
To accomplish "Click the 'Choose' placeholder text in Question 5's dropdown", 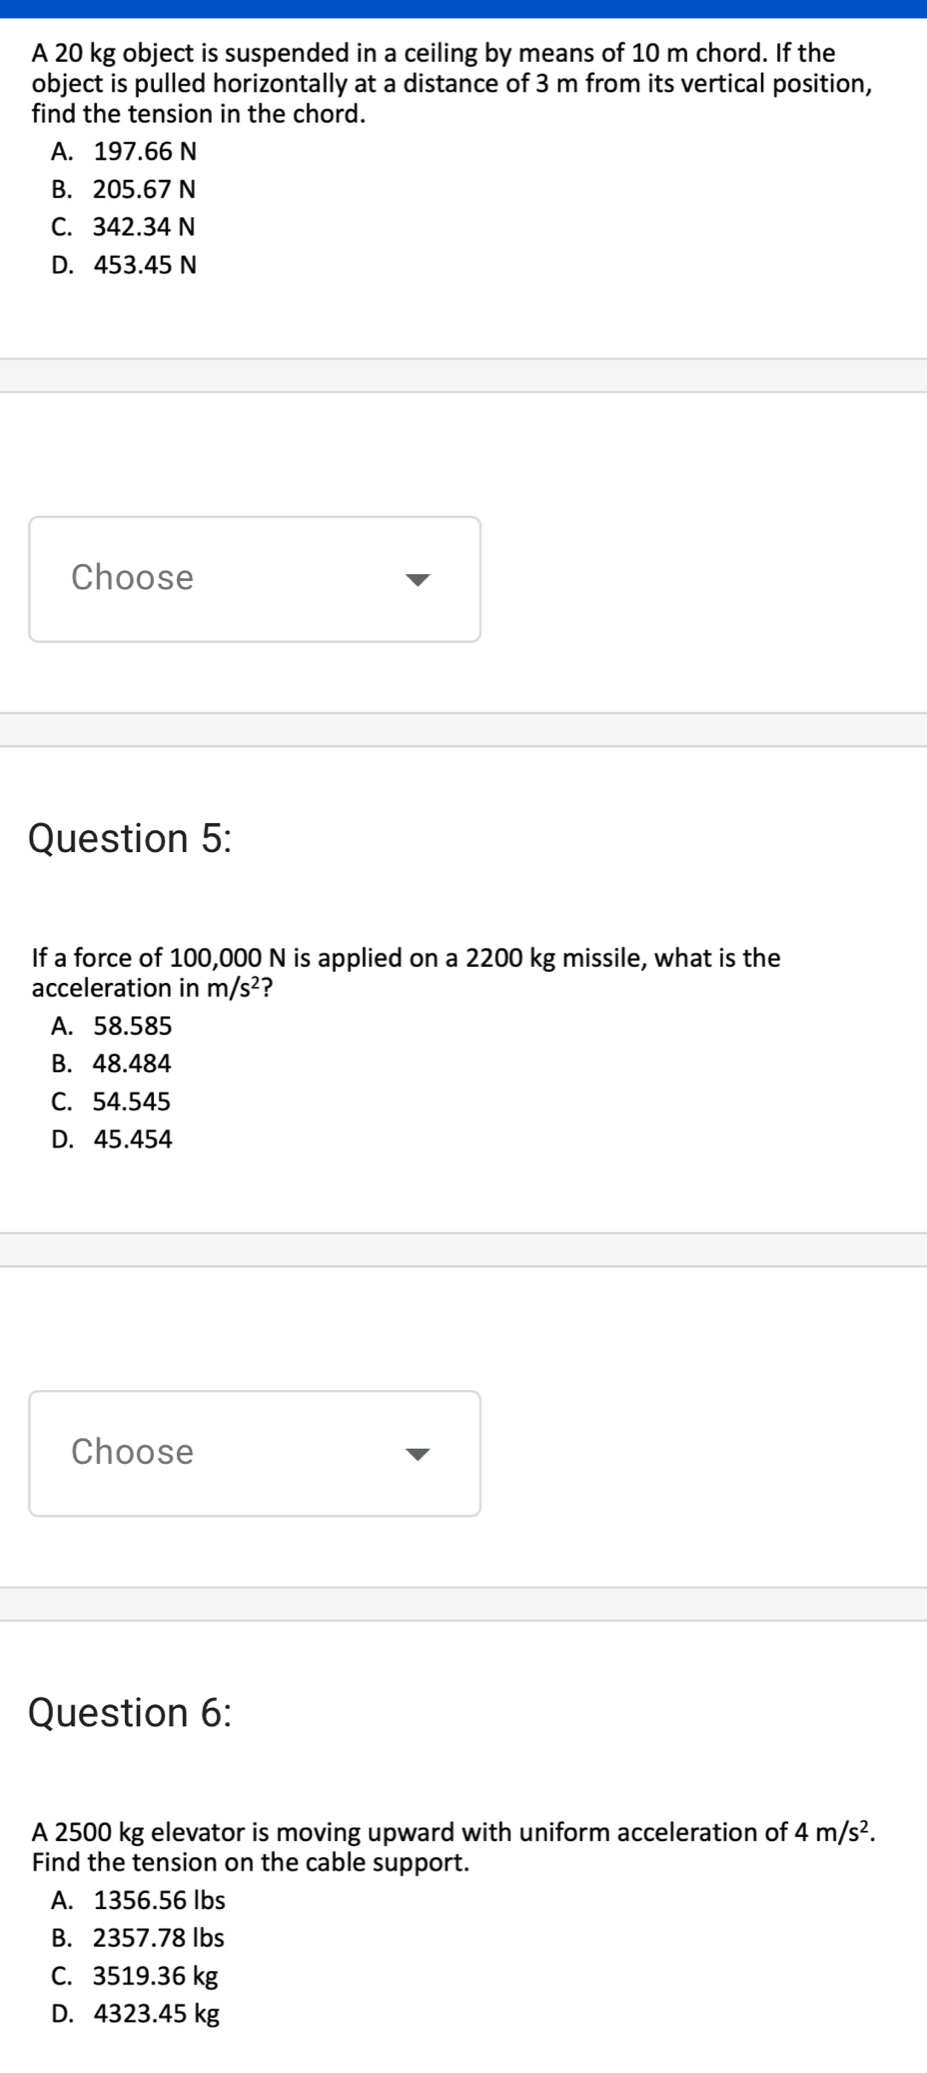I will pos(132,1452).
